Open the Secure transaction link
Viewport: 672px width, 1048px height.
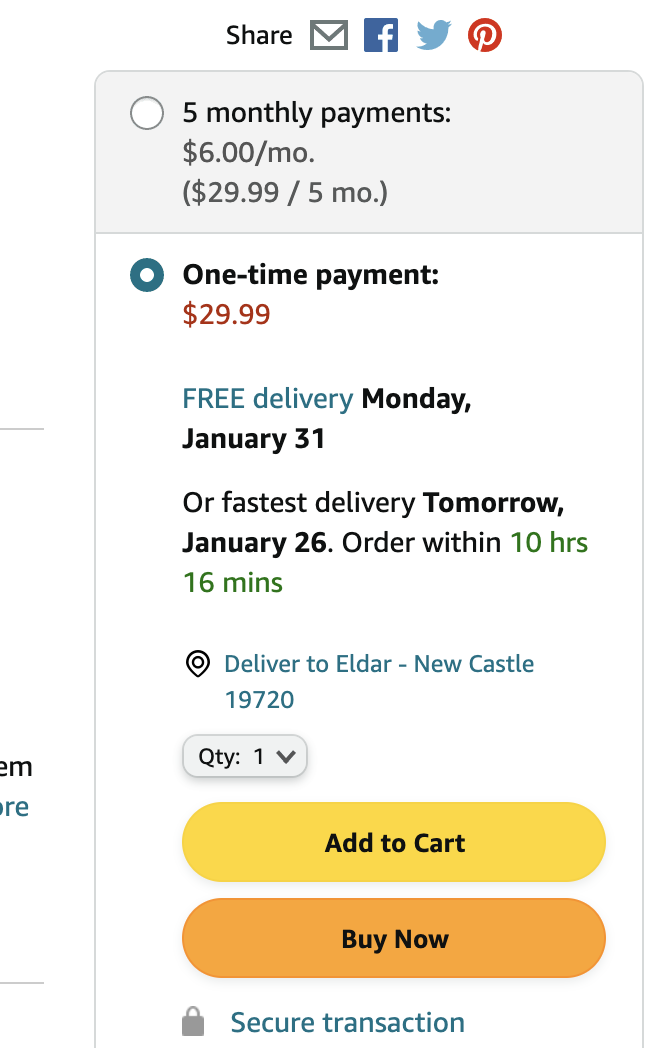(x=347, y=1022)
